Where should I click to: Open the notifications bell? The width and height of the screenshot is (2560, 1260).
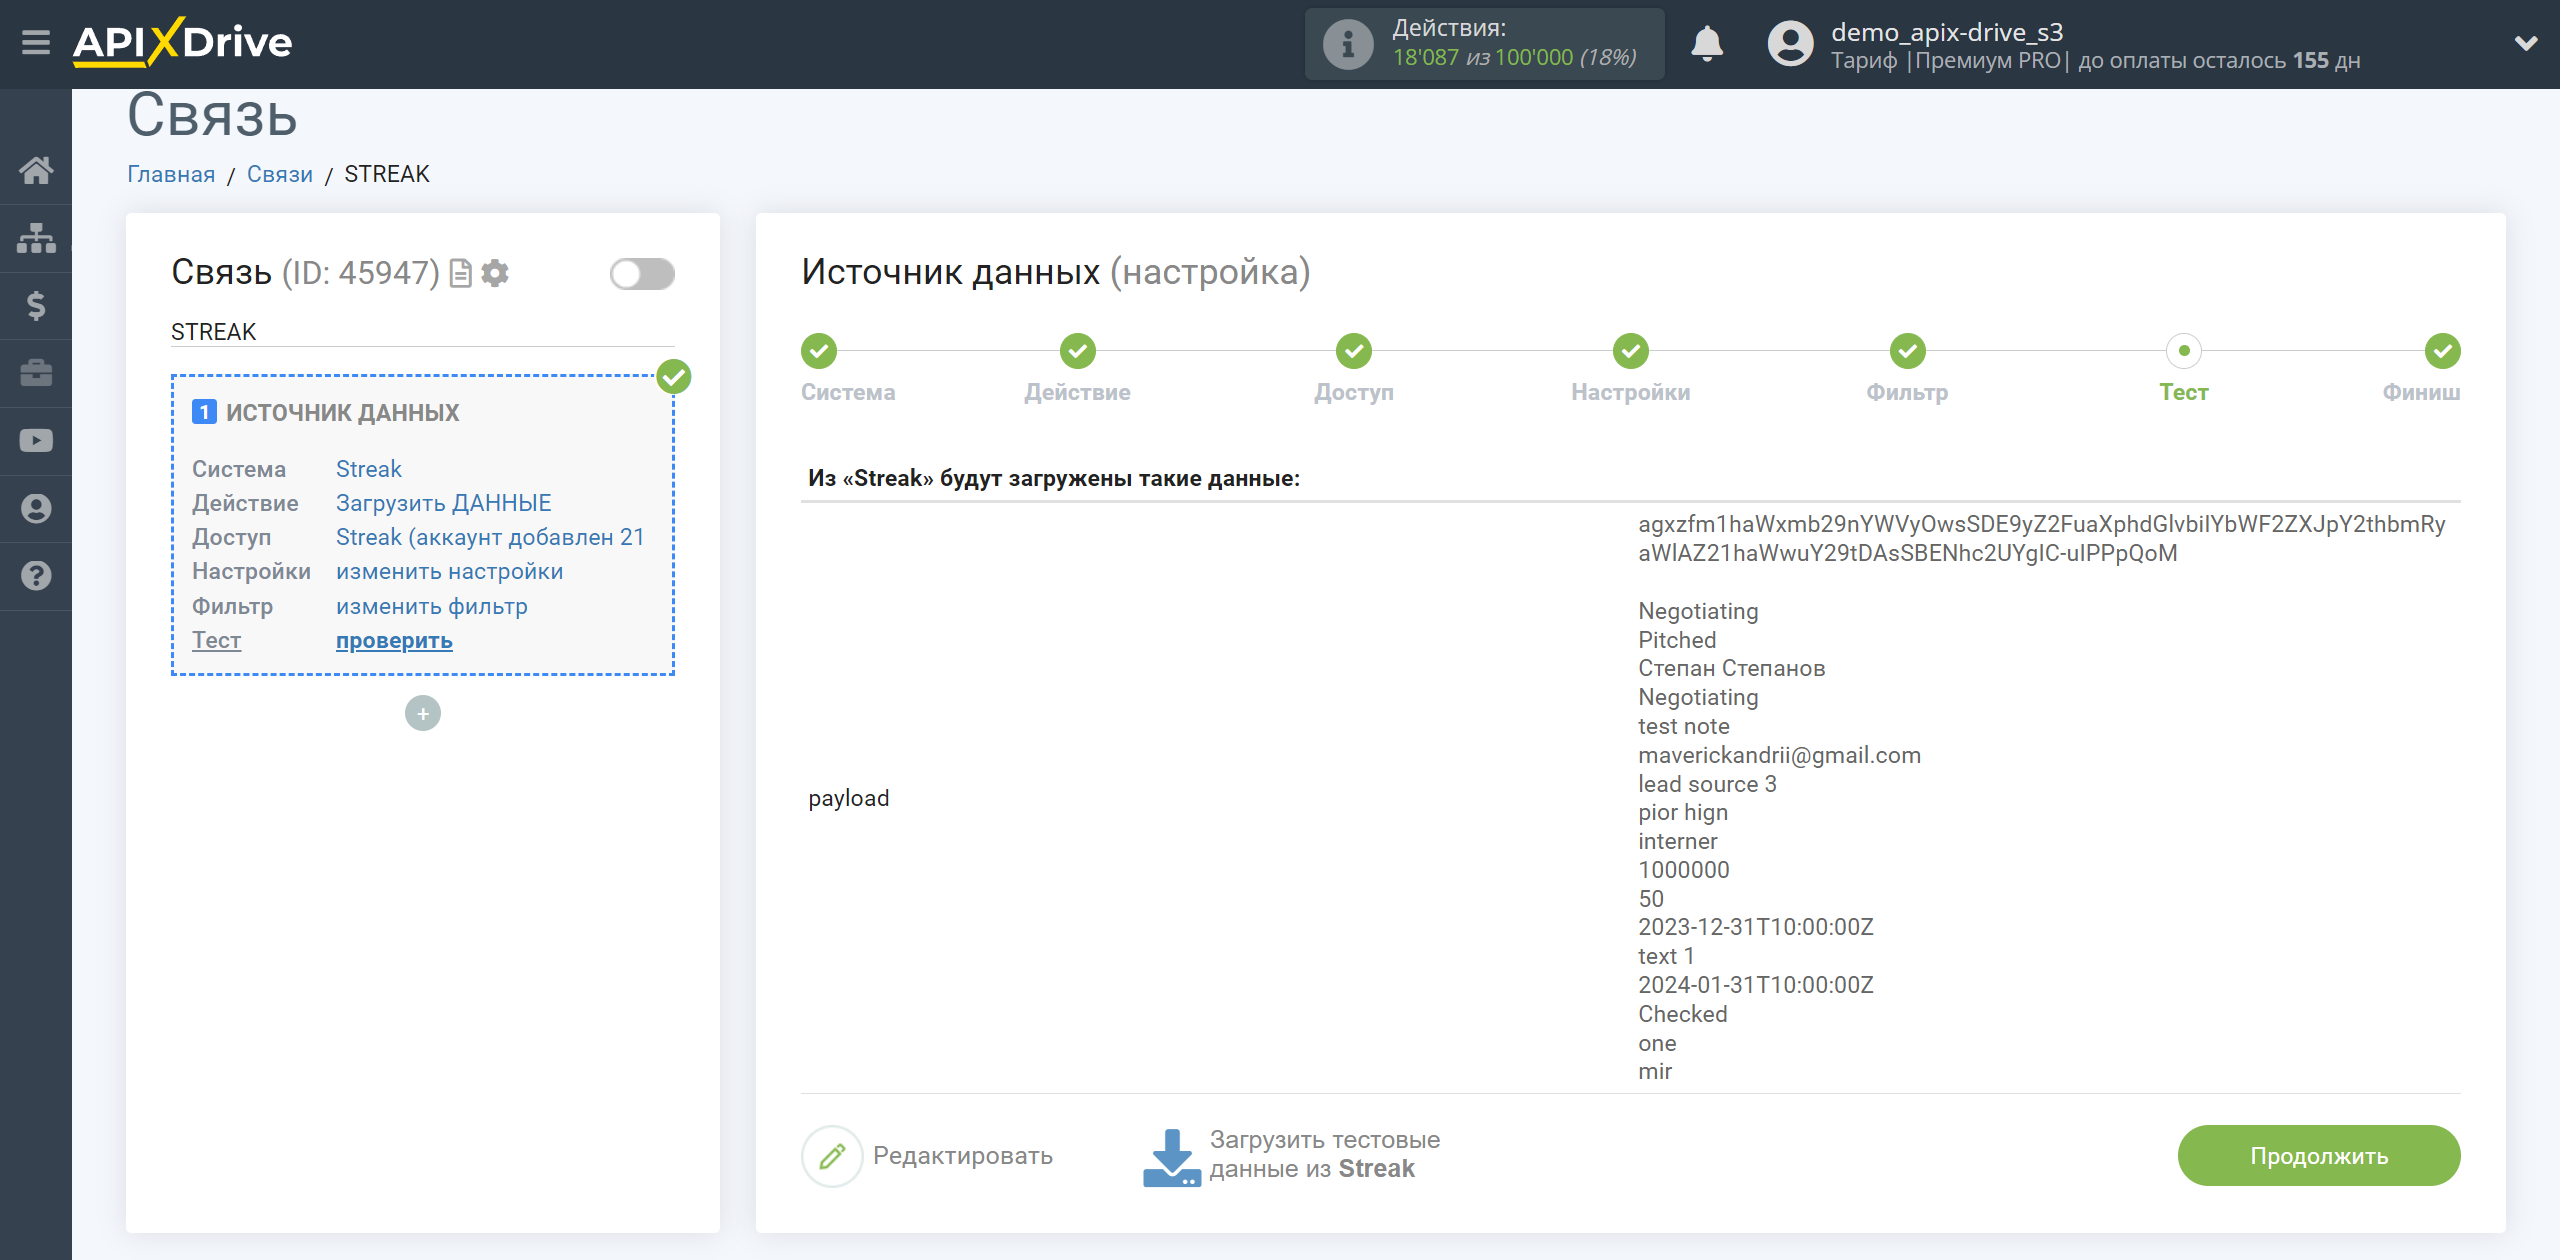click(1707, 44)
